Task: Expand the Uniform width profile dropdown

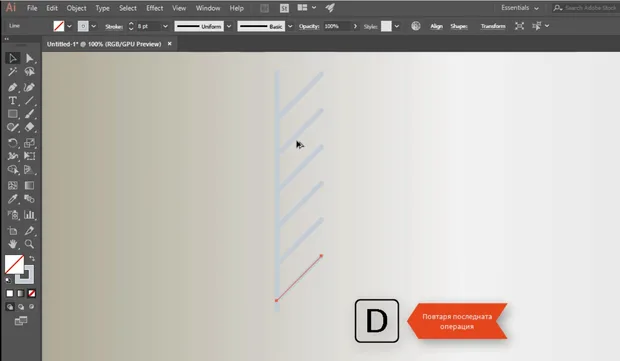Action: [x=229, y=26]
